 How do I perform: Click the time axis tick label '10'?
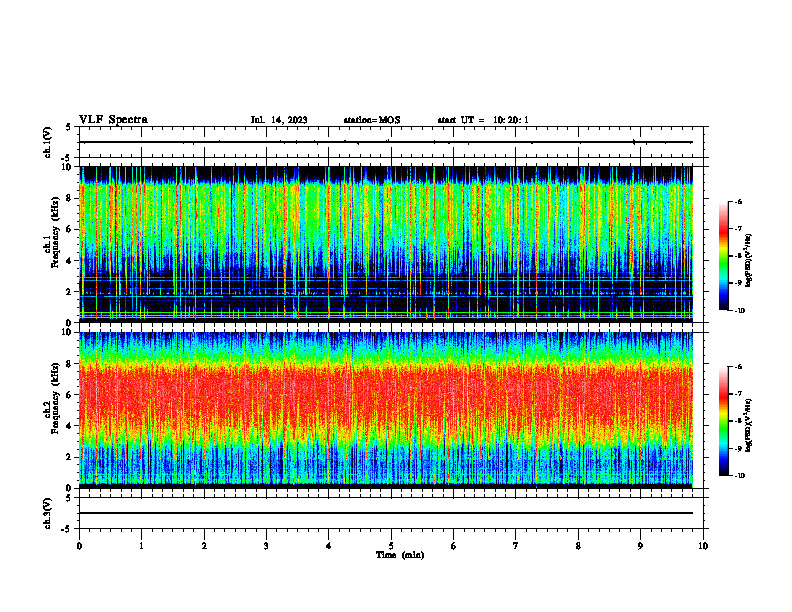703,546
